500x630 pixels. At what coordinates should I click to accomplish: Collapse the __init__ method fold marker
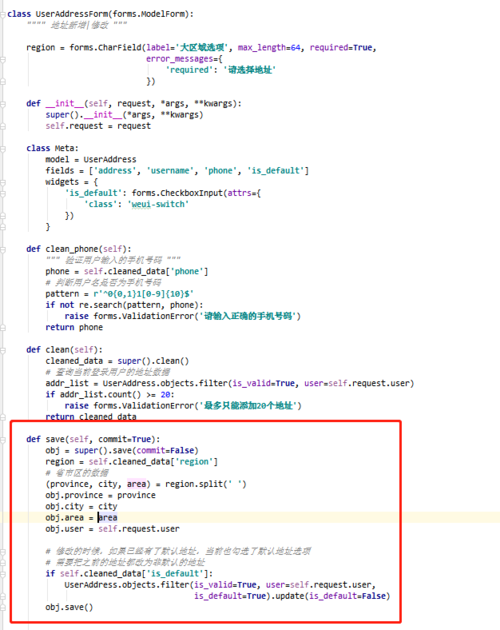click(3, 104)
